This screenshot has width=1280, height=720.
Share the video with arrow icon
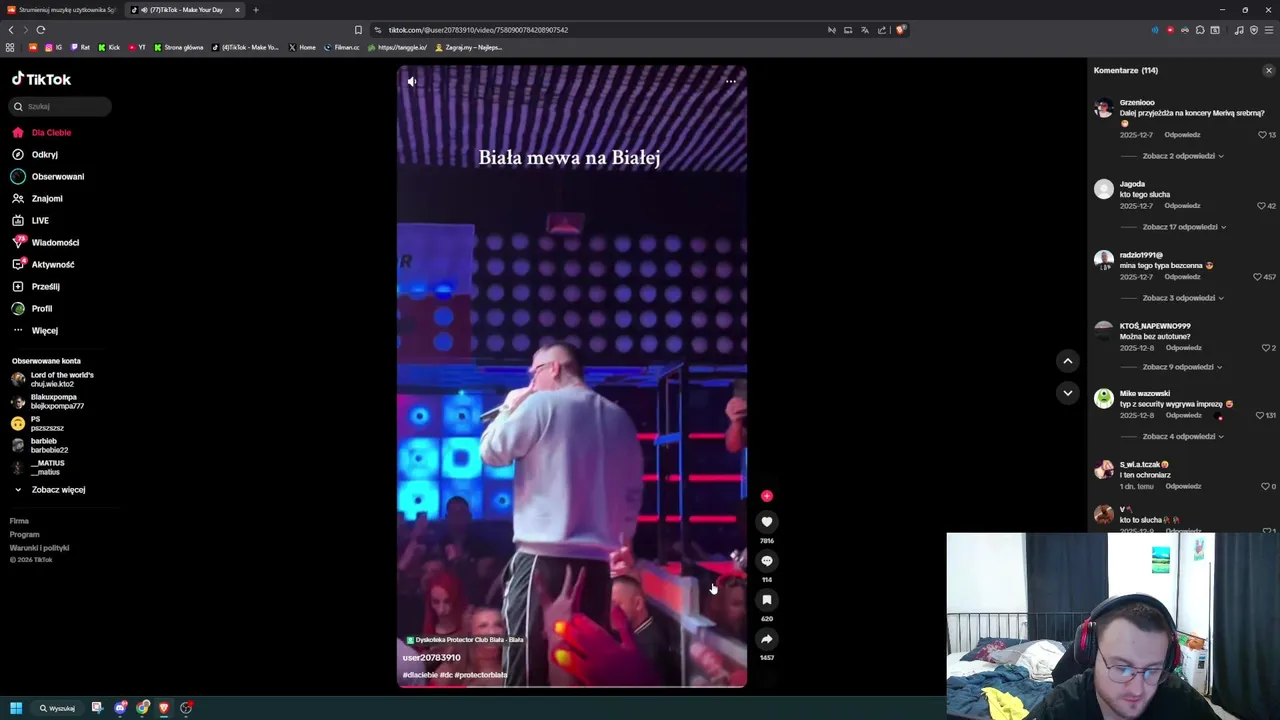pyautogui.click(x=767, y=639)
